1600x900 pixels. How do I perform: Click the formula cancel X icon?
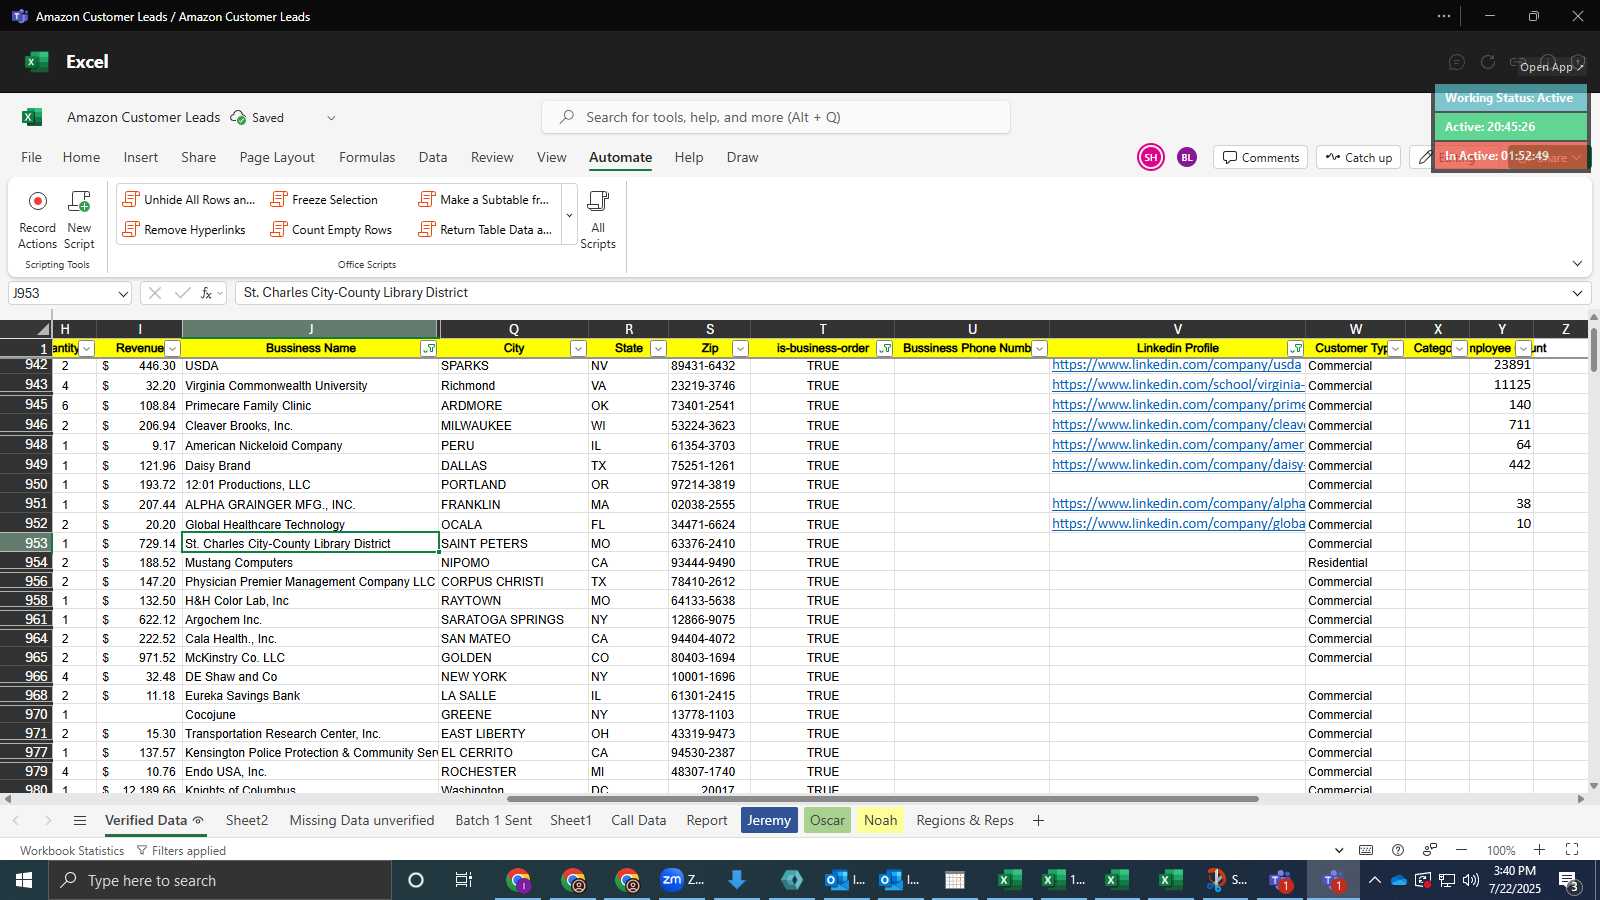click(154, 293)
